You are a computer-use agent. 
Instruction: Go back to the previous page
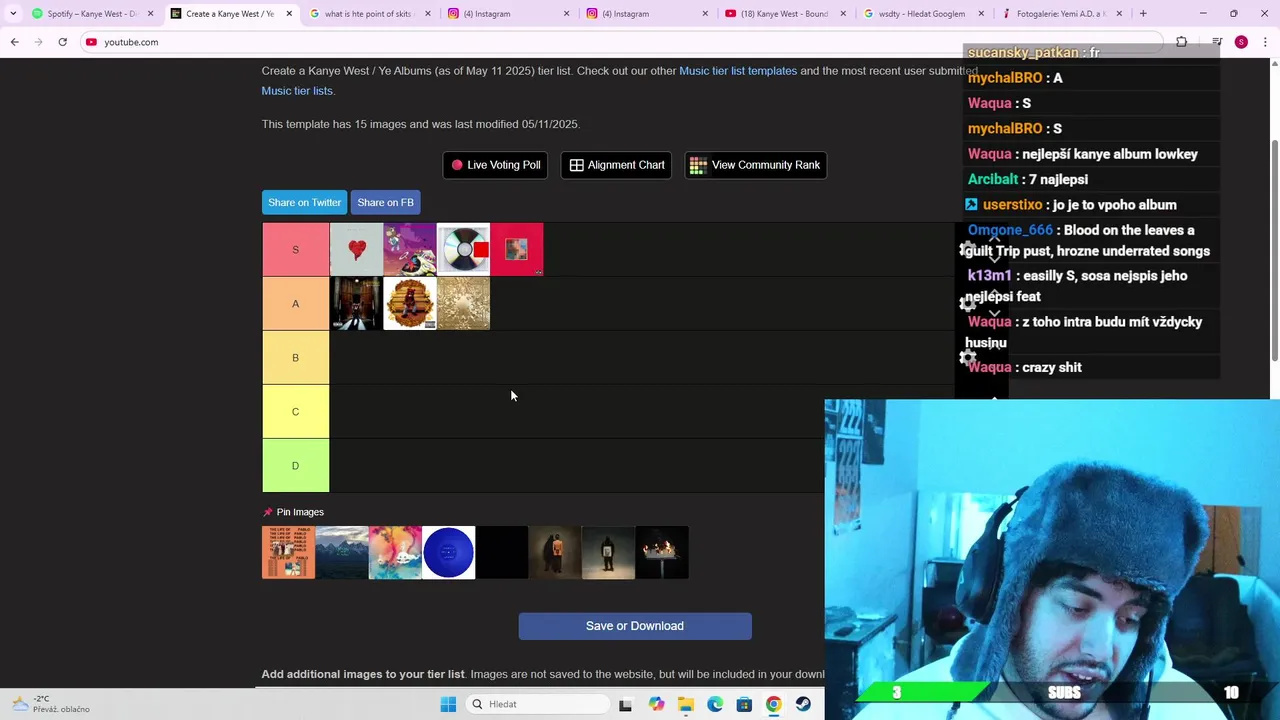(x=14, y=42)
